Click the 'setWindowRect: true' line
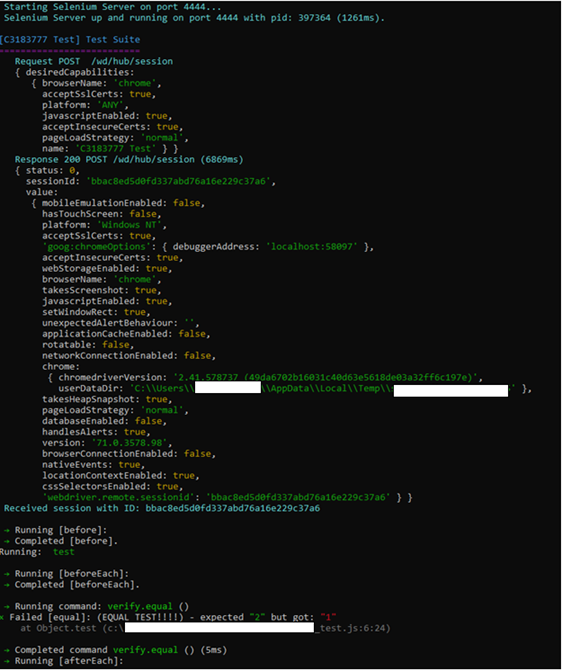The width and height of the screenshot is (562, 671). pyautogui.click(x=96, y=312)
